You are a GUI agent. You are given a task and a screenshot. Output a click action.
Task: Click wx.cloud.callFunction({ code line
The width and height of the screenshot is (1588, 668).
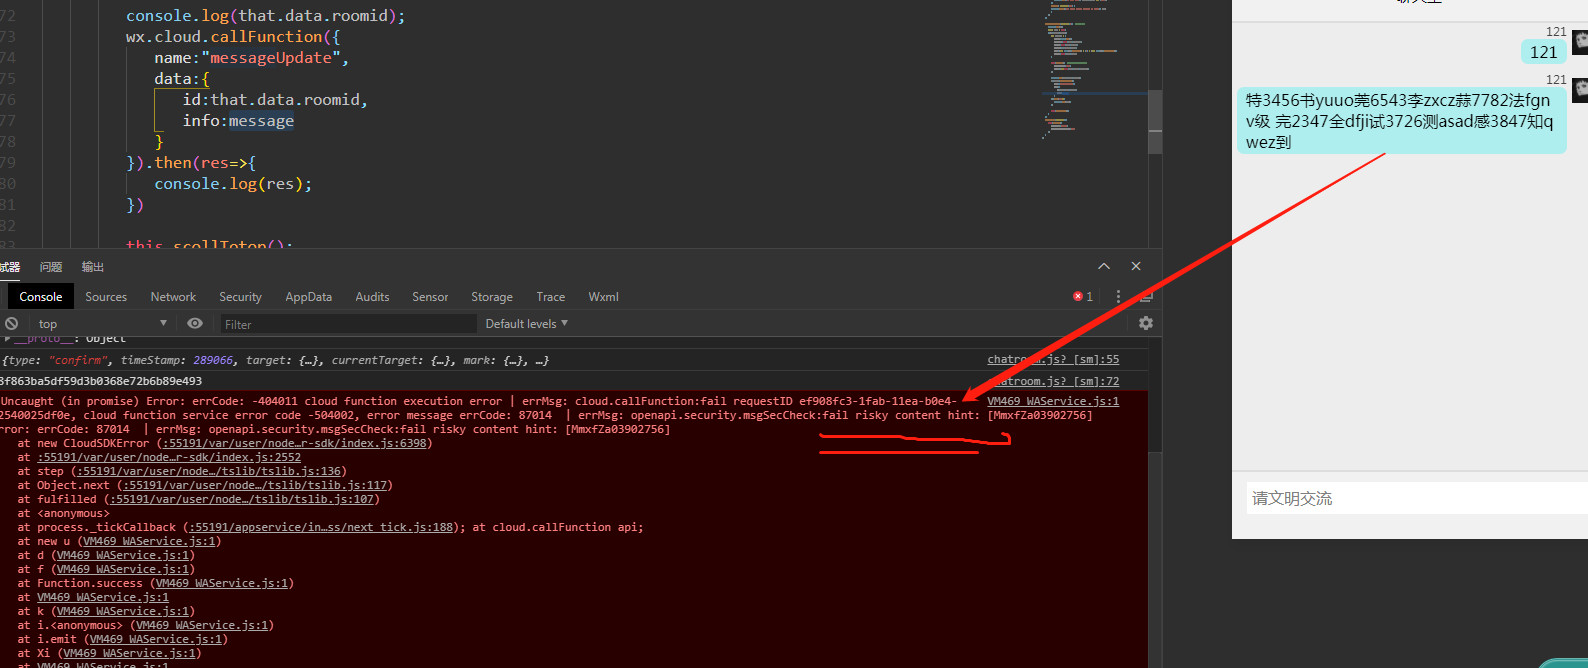pos(233,37)
